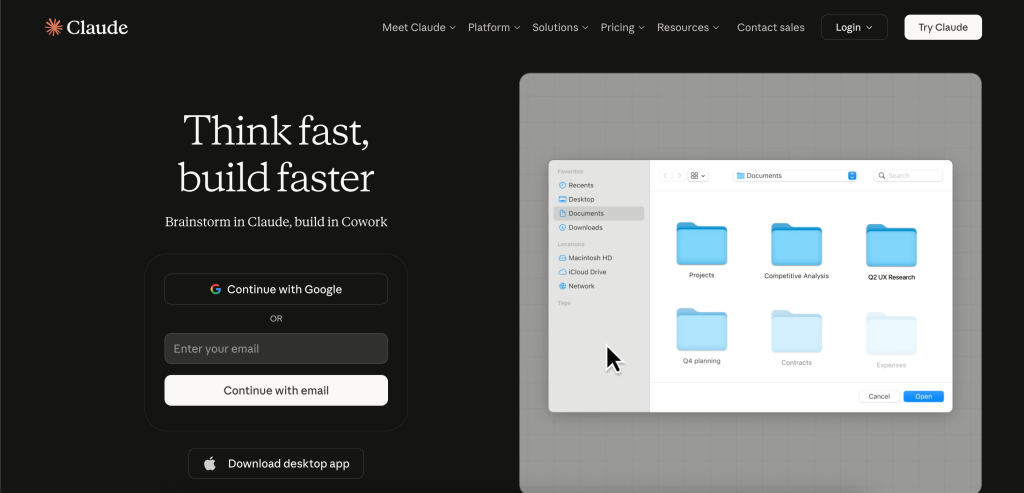The height and width of the screenshot is (493, 1024).
Task: Expand the Meet Claude menu
Action: pos(419,27)
